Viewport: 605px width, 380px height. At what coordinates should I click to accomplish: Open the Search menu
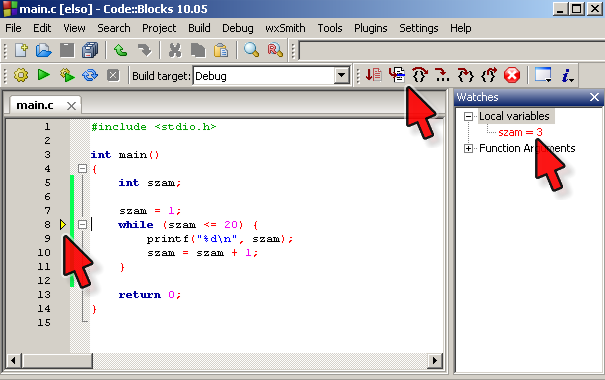(113, 28)
